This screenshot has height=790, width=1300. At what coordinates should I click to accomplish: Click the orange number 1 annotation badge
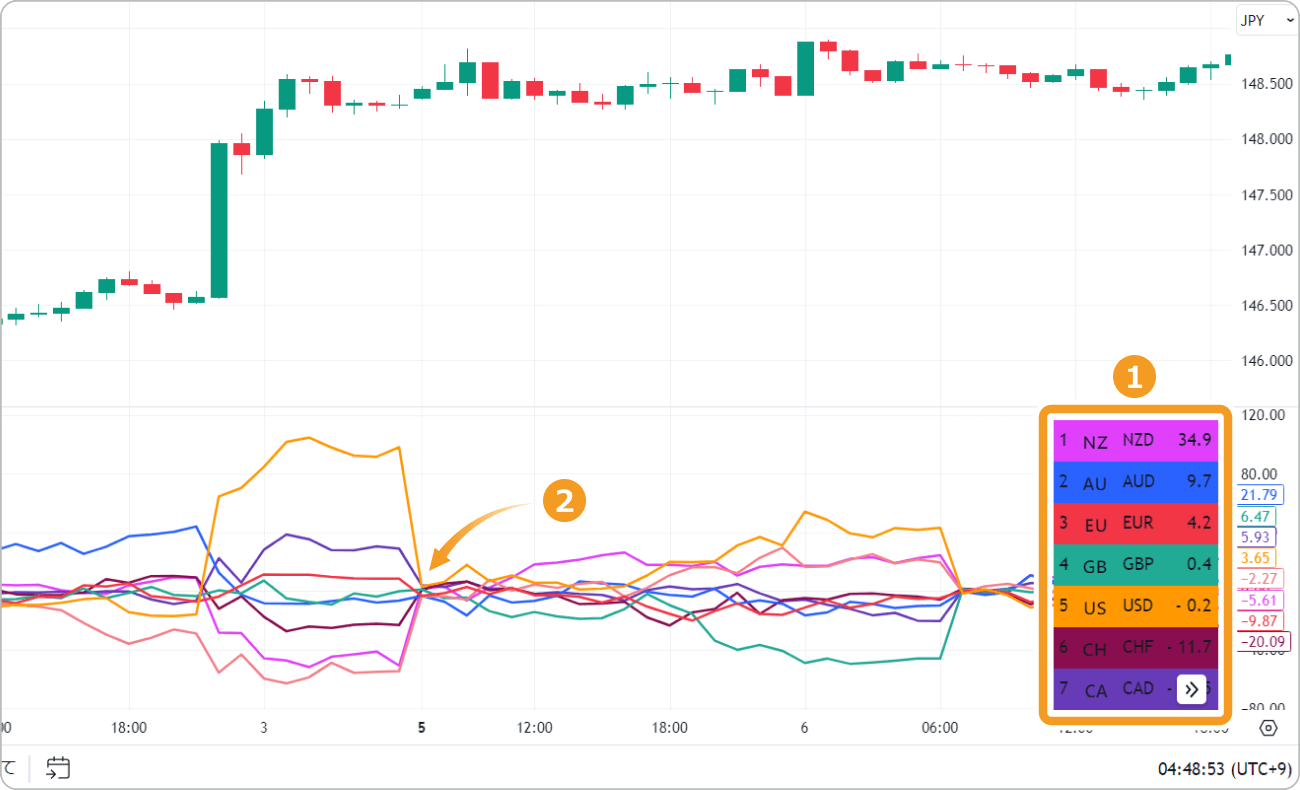(1133, 377)
